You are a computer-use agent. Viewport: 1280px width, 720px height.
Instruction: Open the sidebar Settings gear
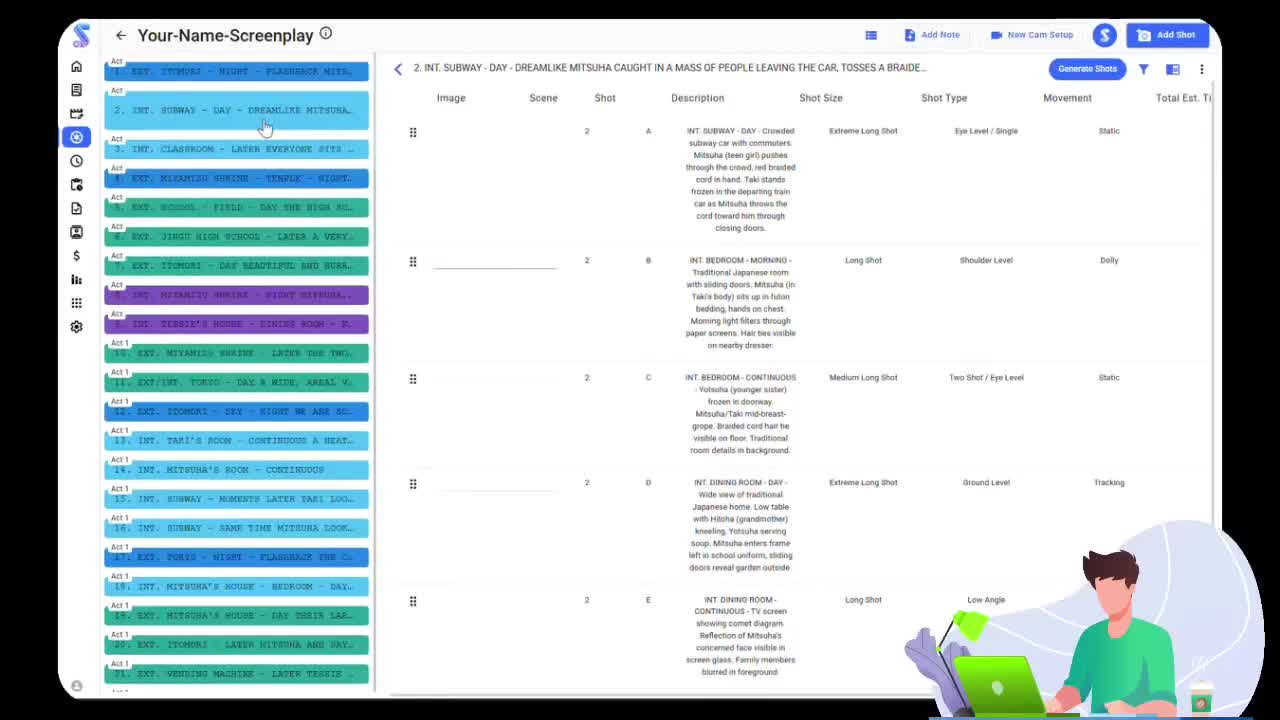point(76,326)
